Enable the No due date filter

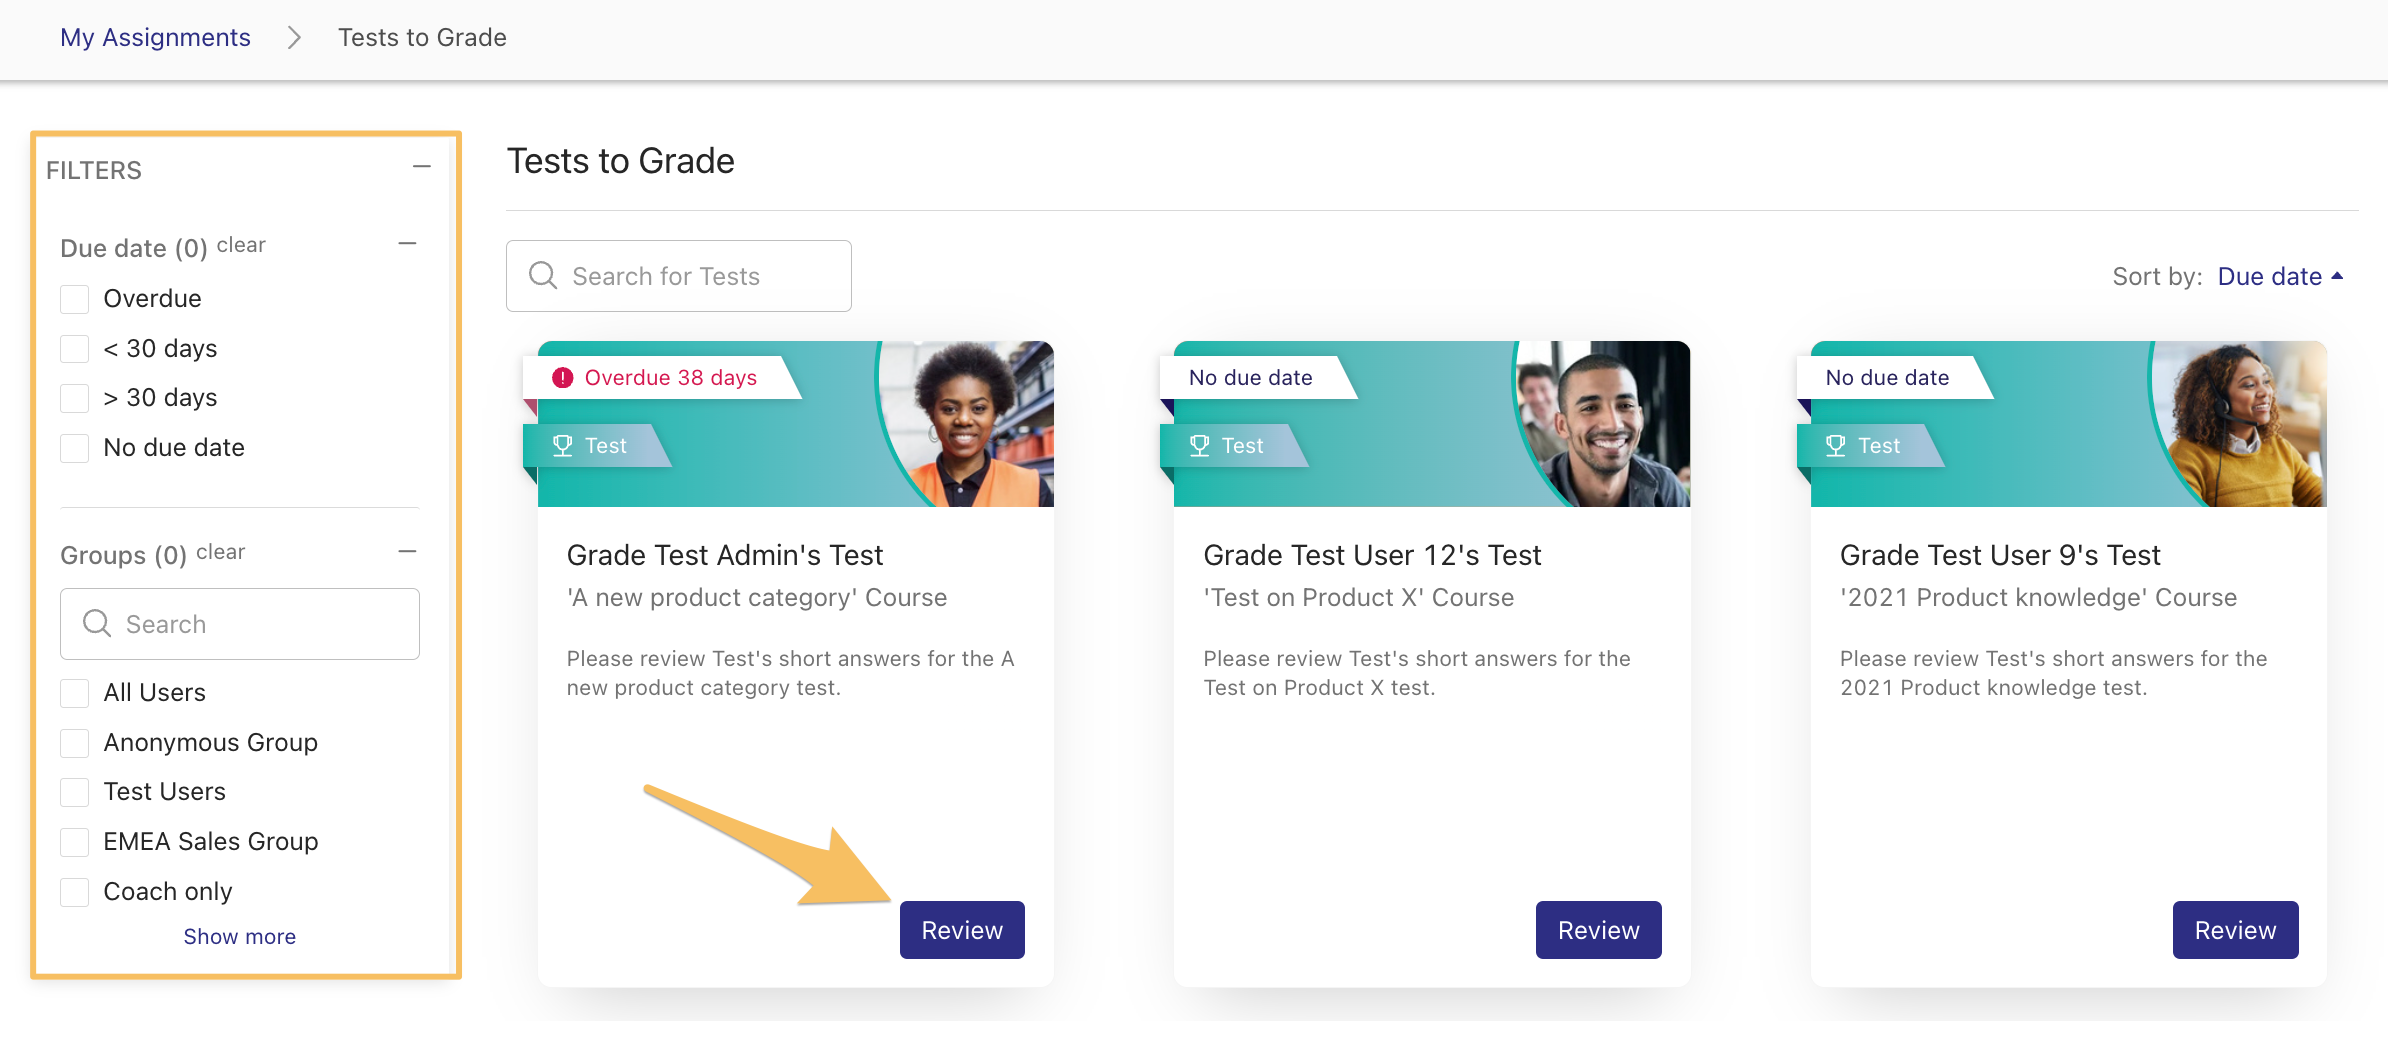click(x=75, y=448)
